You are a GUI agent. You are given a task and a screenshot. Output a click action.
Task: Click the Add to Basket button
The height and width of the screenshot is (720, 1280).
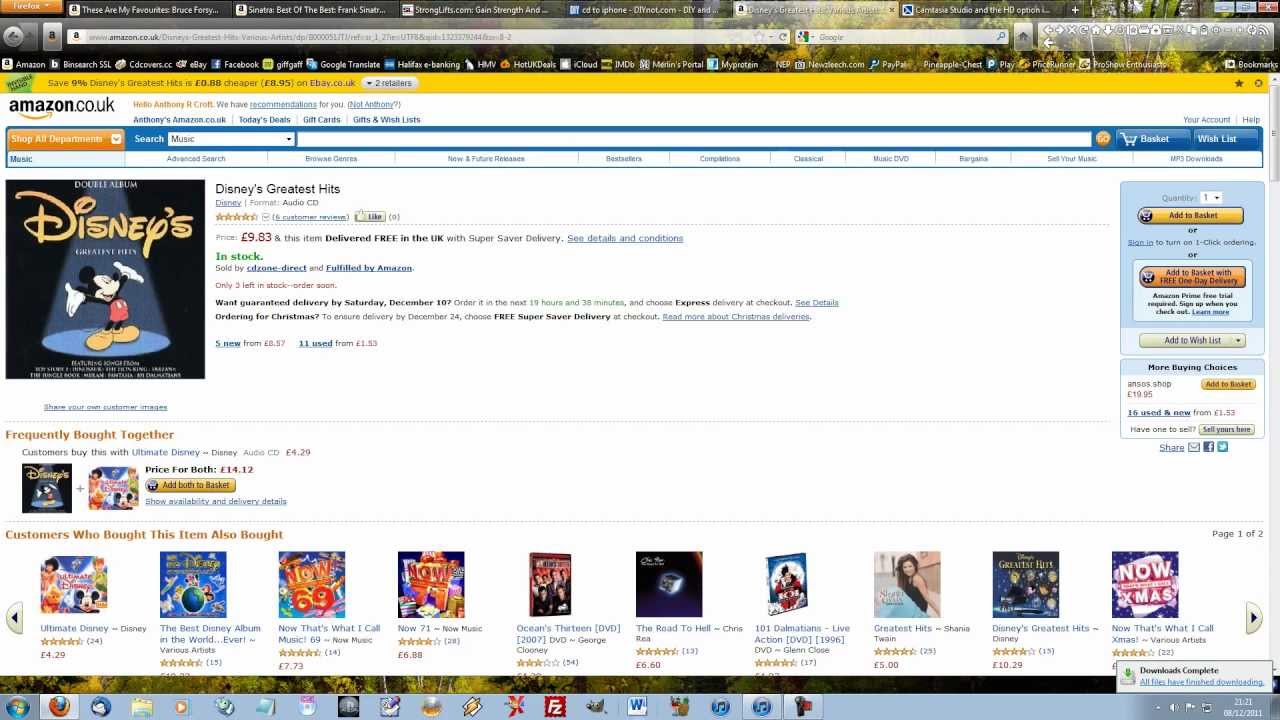coord(1190,216)
